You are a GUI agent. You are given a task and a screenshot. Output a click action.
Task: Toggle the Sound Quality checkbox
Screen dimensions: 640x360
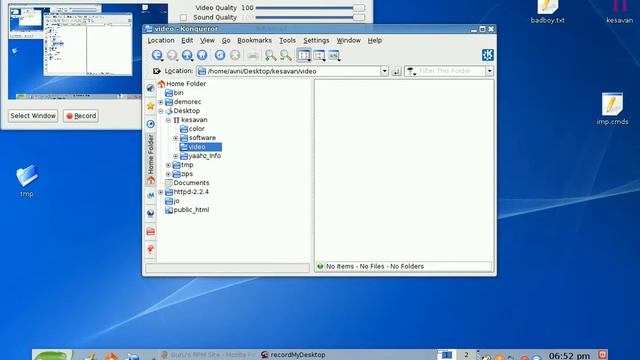click(x=183, y=18)
